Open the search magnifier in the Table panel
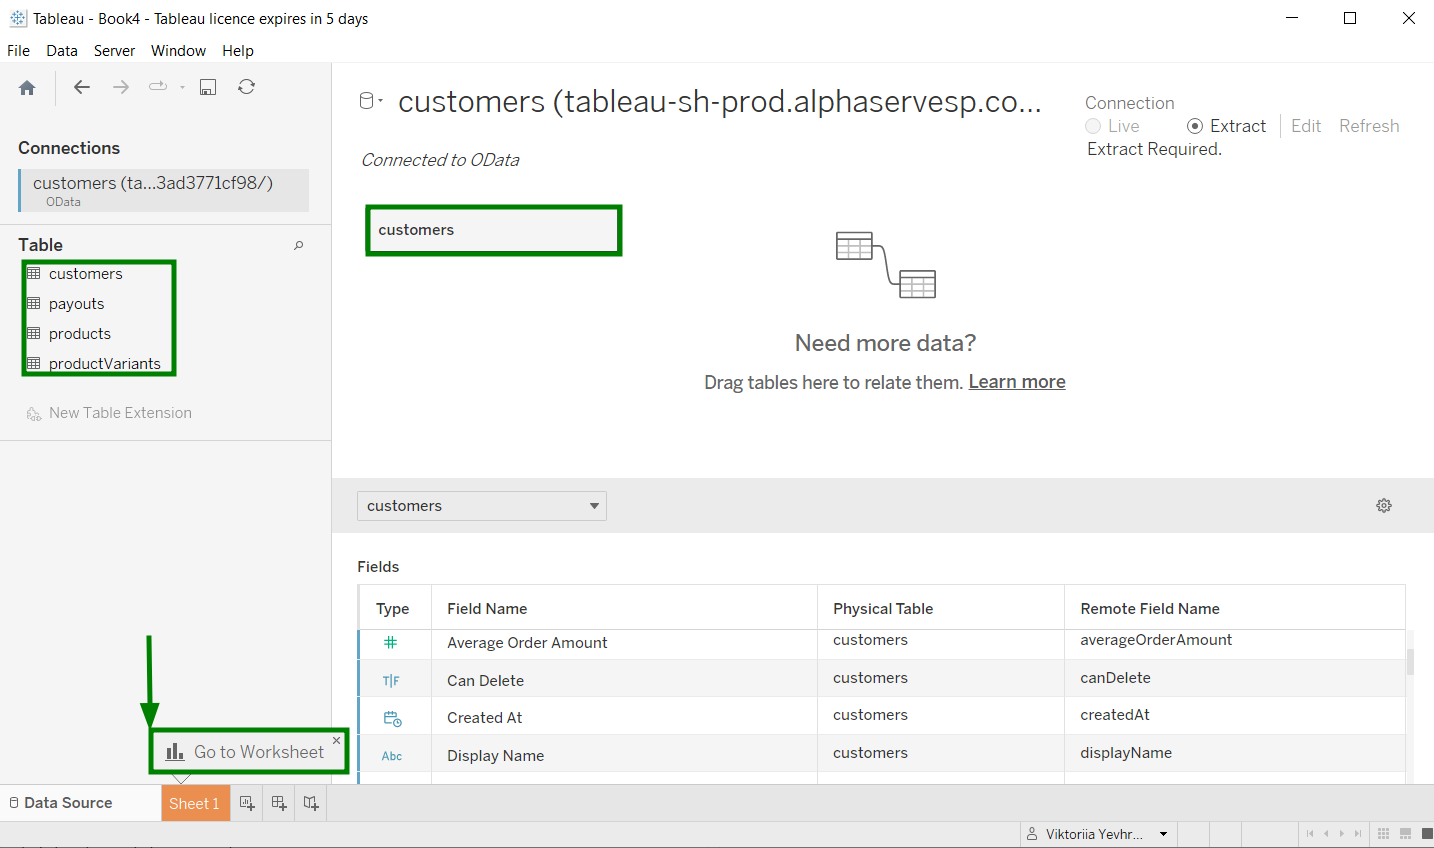The image size is (1434, 848). point(298,245)
